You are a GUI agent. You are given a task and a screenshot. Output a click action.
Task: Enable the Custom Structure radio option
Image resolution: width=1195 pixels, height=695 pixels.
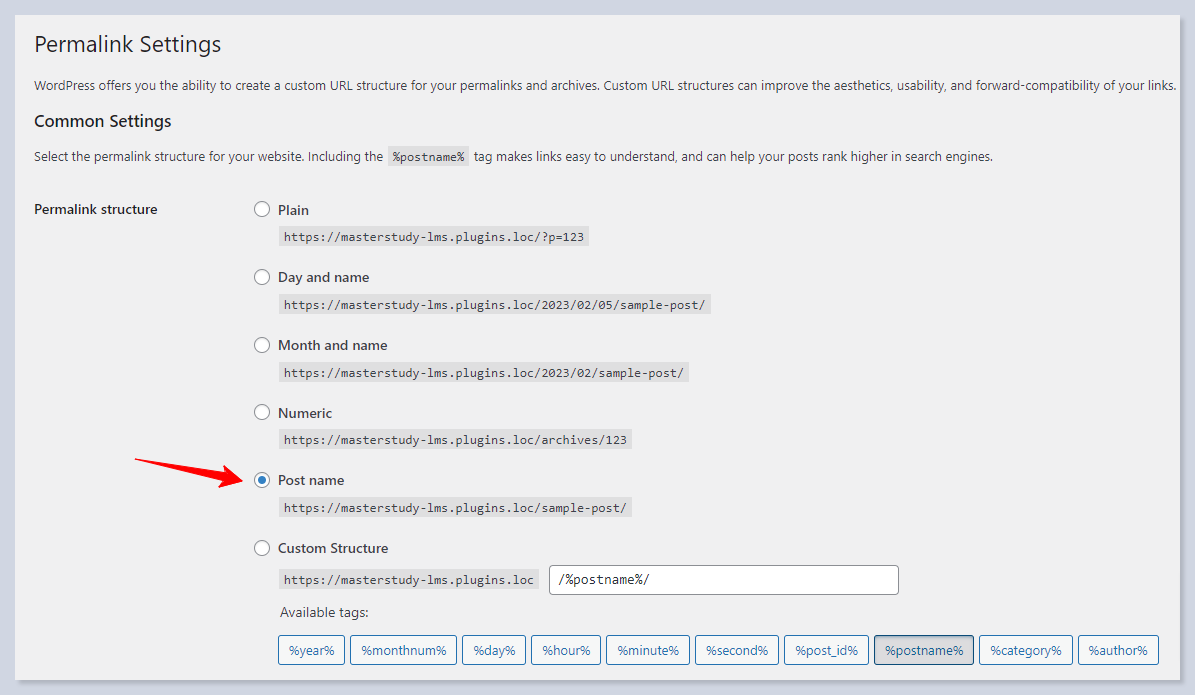262,548
